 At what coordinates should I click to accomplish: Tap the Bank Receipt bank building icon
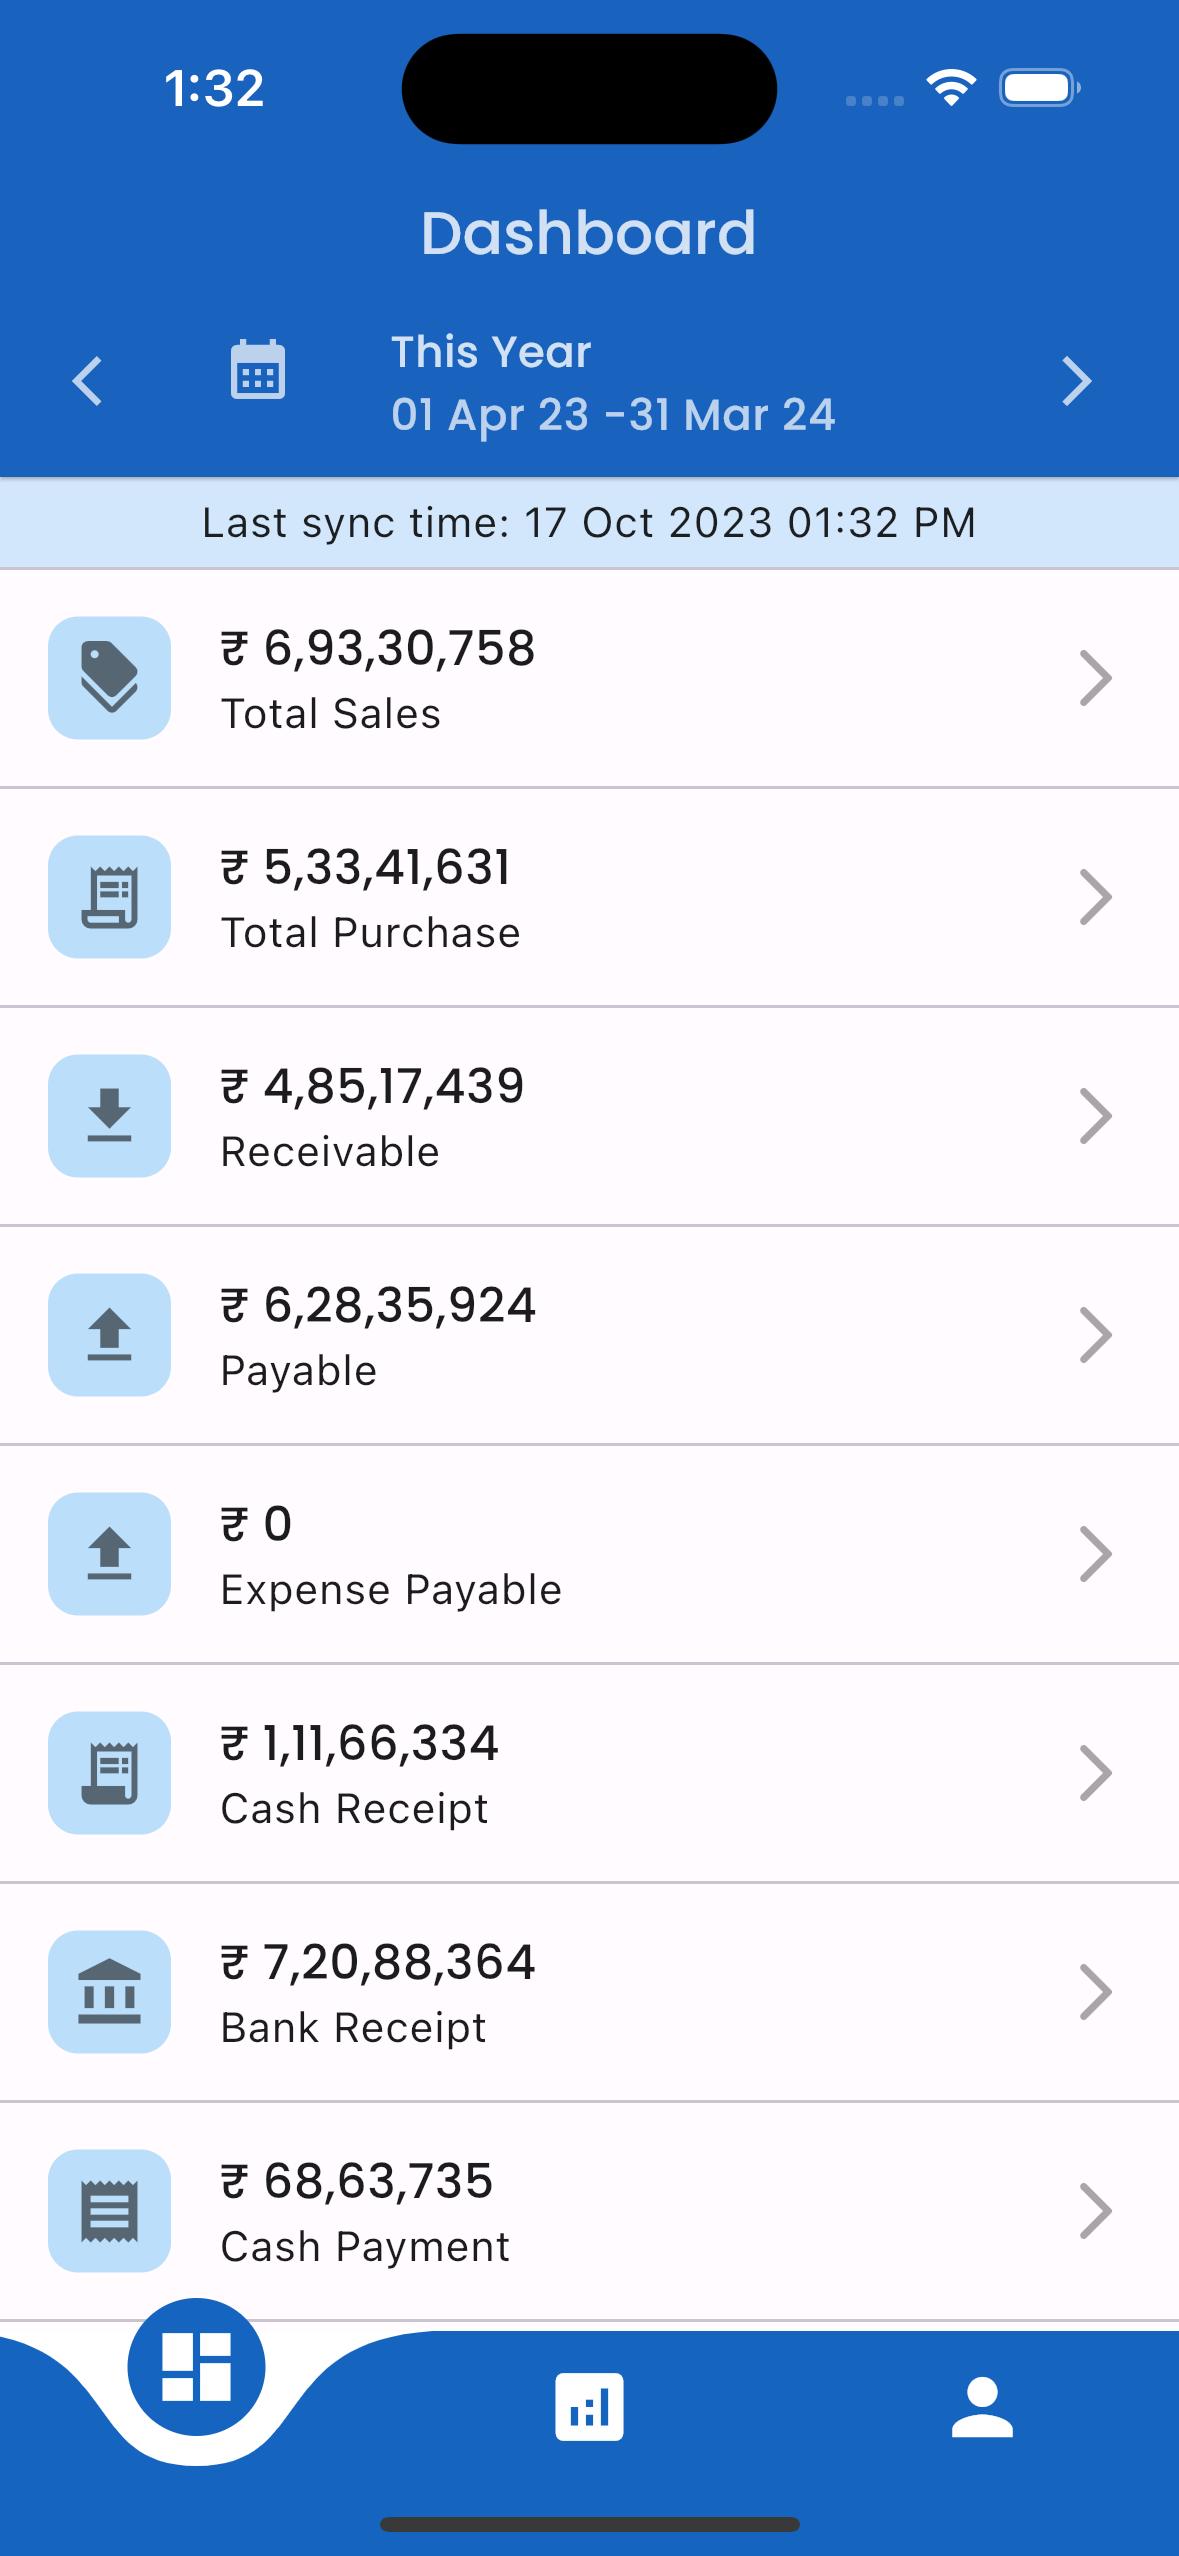coord(109,1992)
